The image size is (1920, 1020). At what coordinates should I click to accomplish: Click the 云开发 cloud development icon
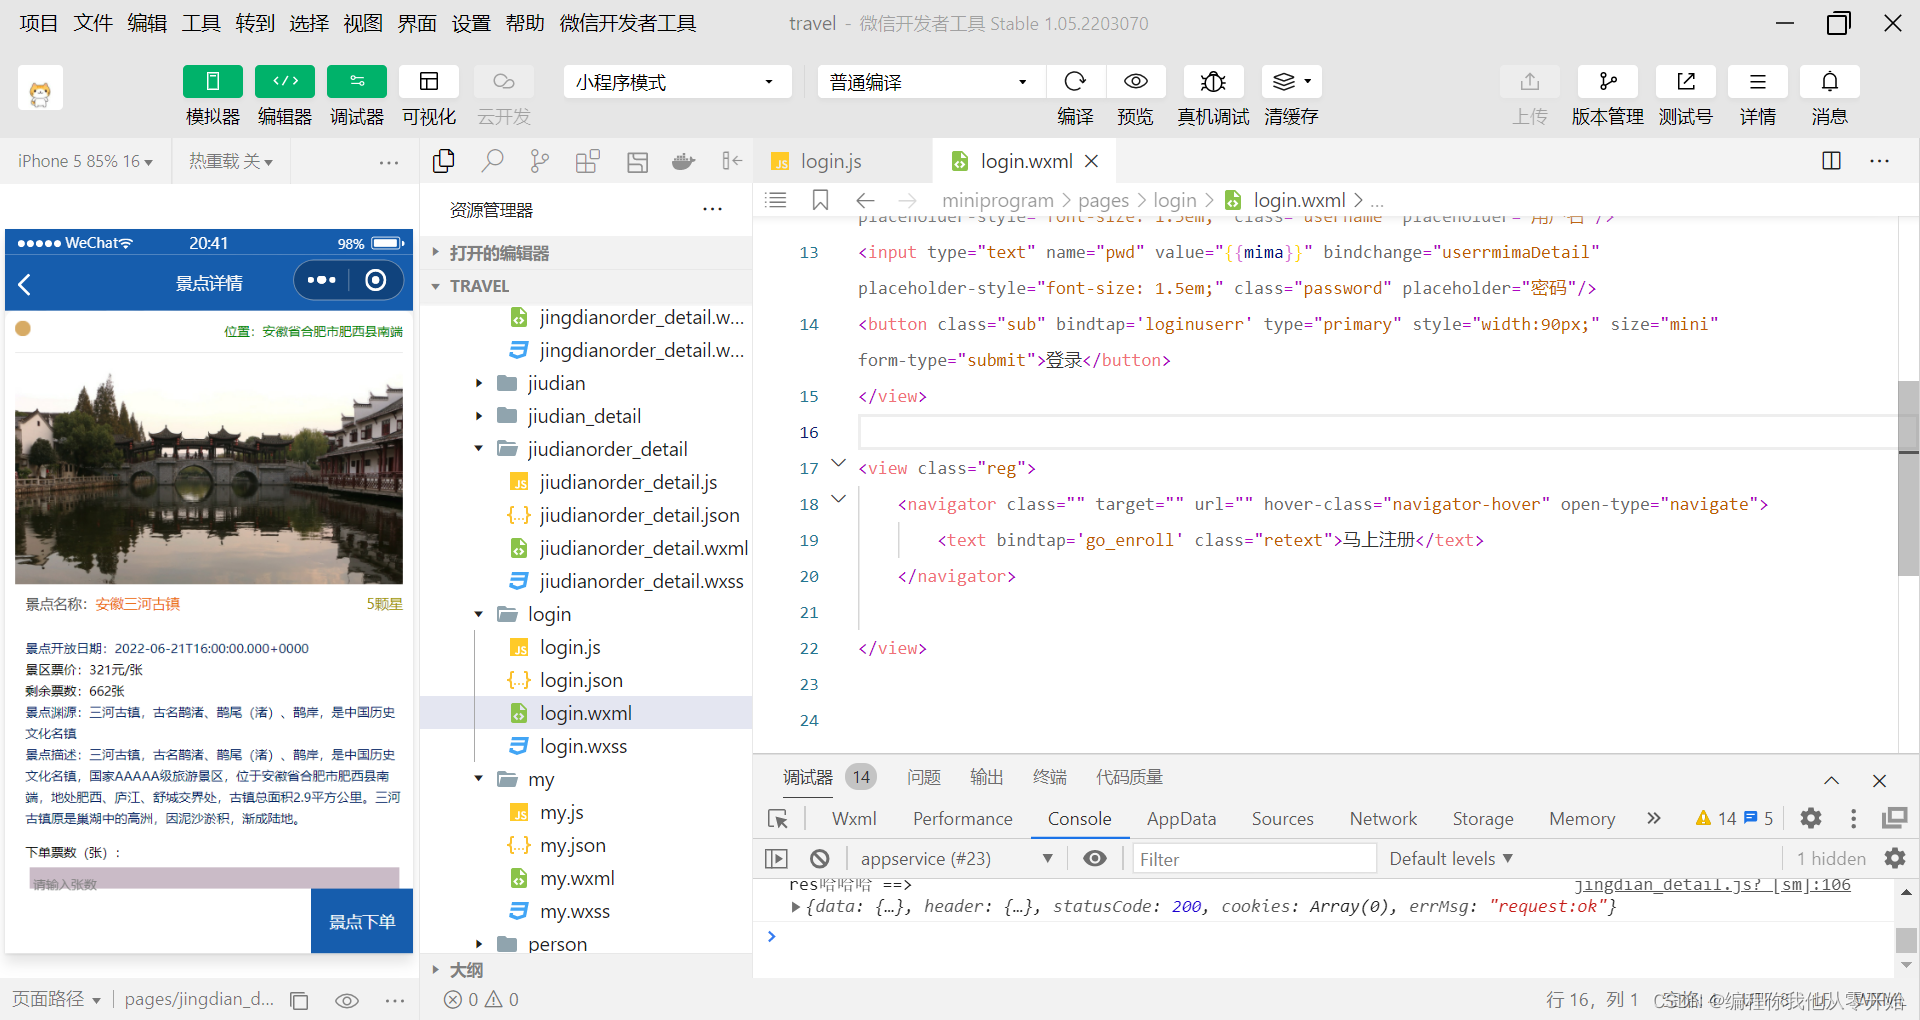pos(504,81)
